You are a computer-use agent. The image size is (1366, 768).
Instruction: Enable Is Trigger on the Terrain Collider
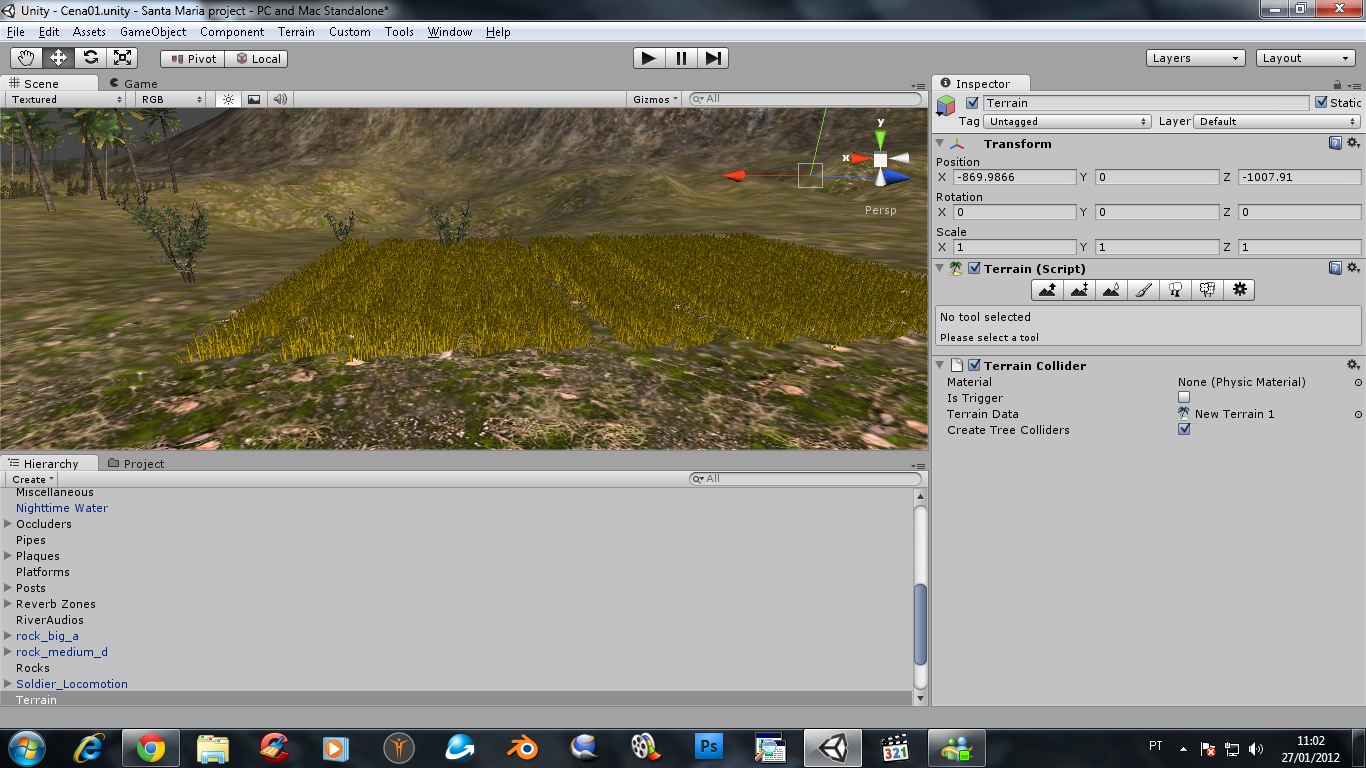(x=1184, y=397)
